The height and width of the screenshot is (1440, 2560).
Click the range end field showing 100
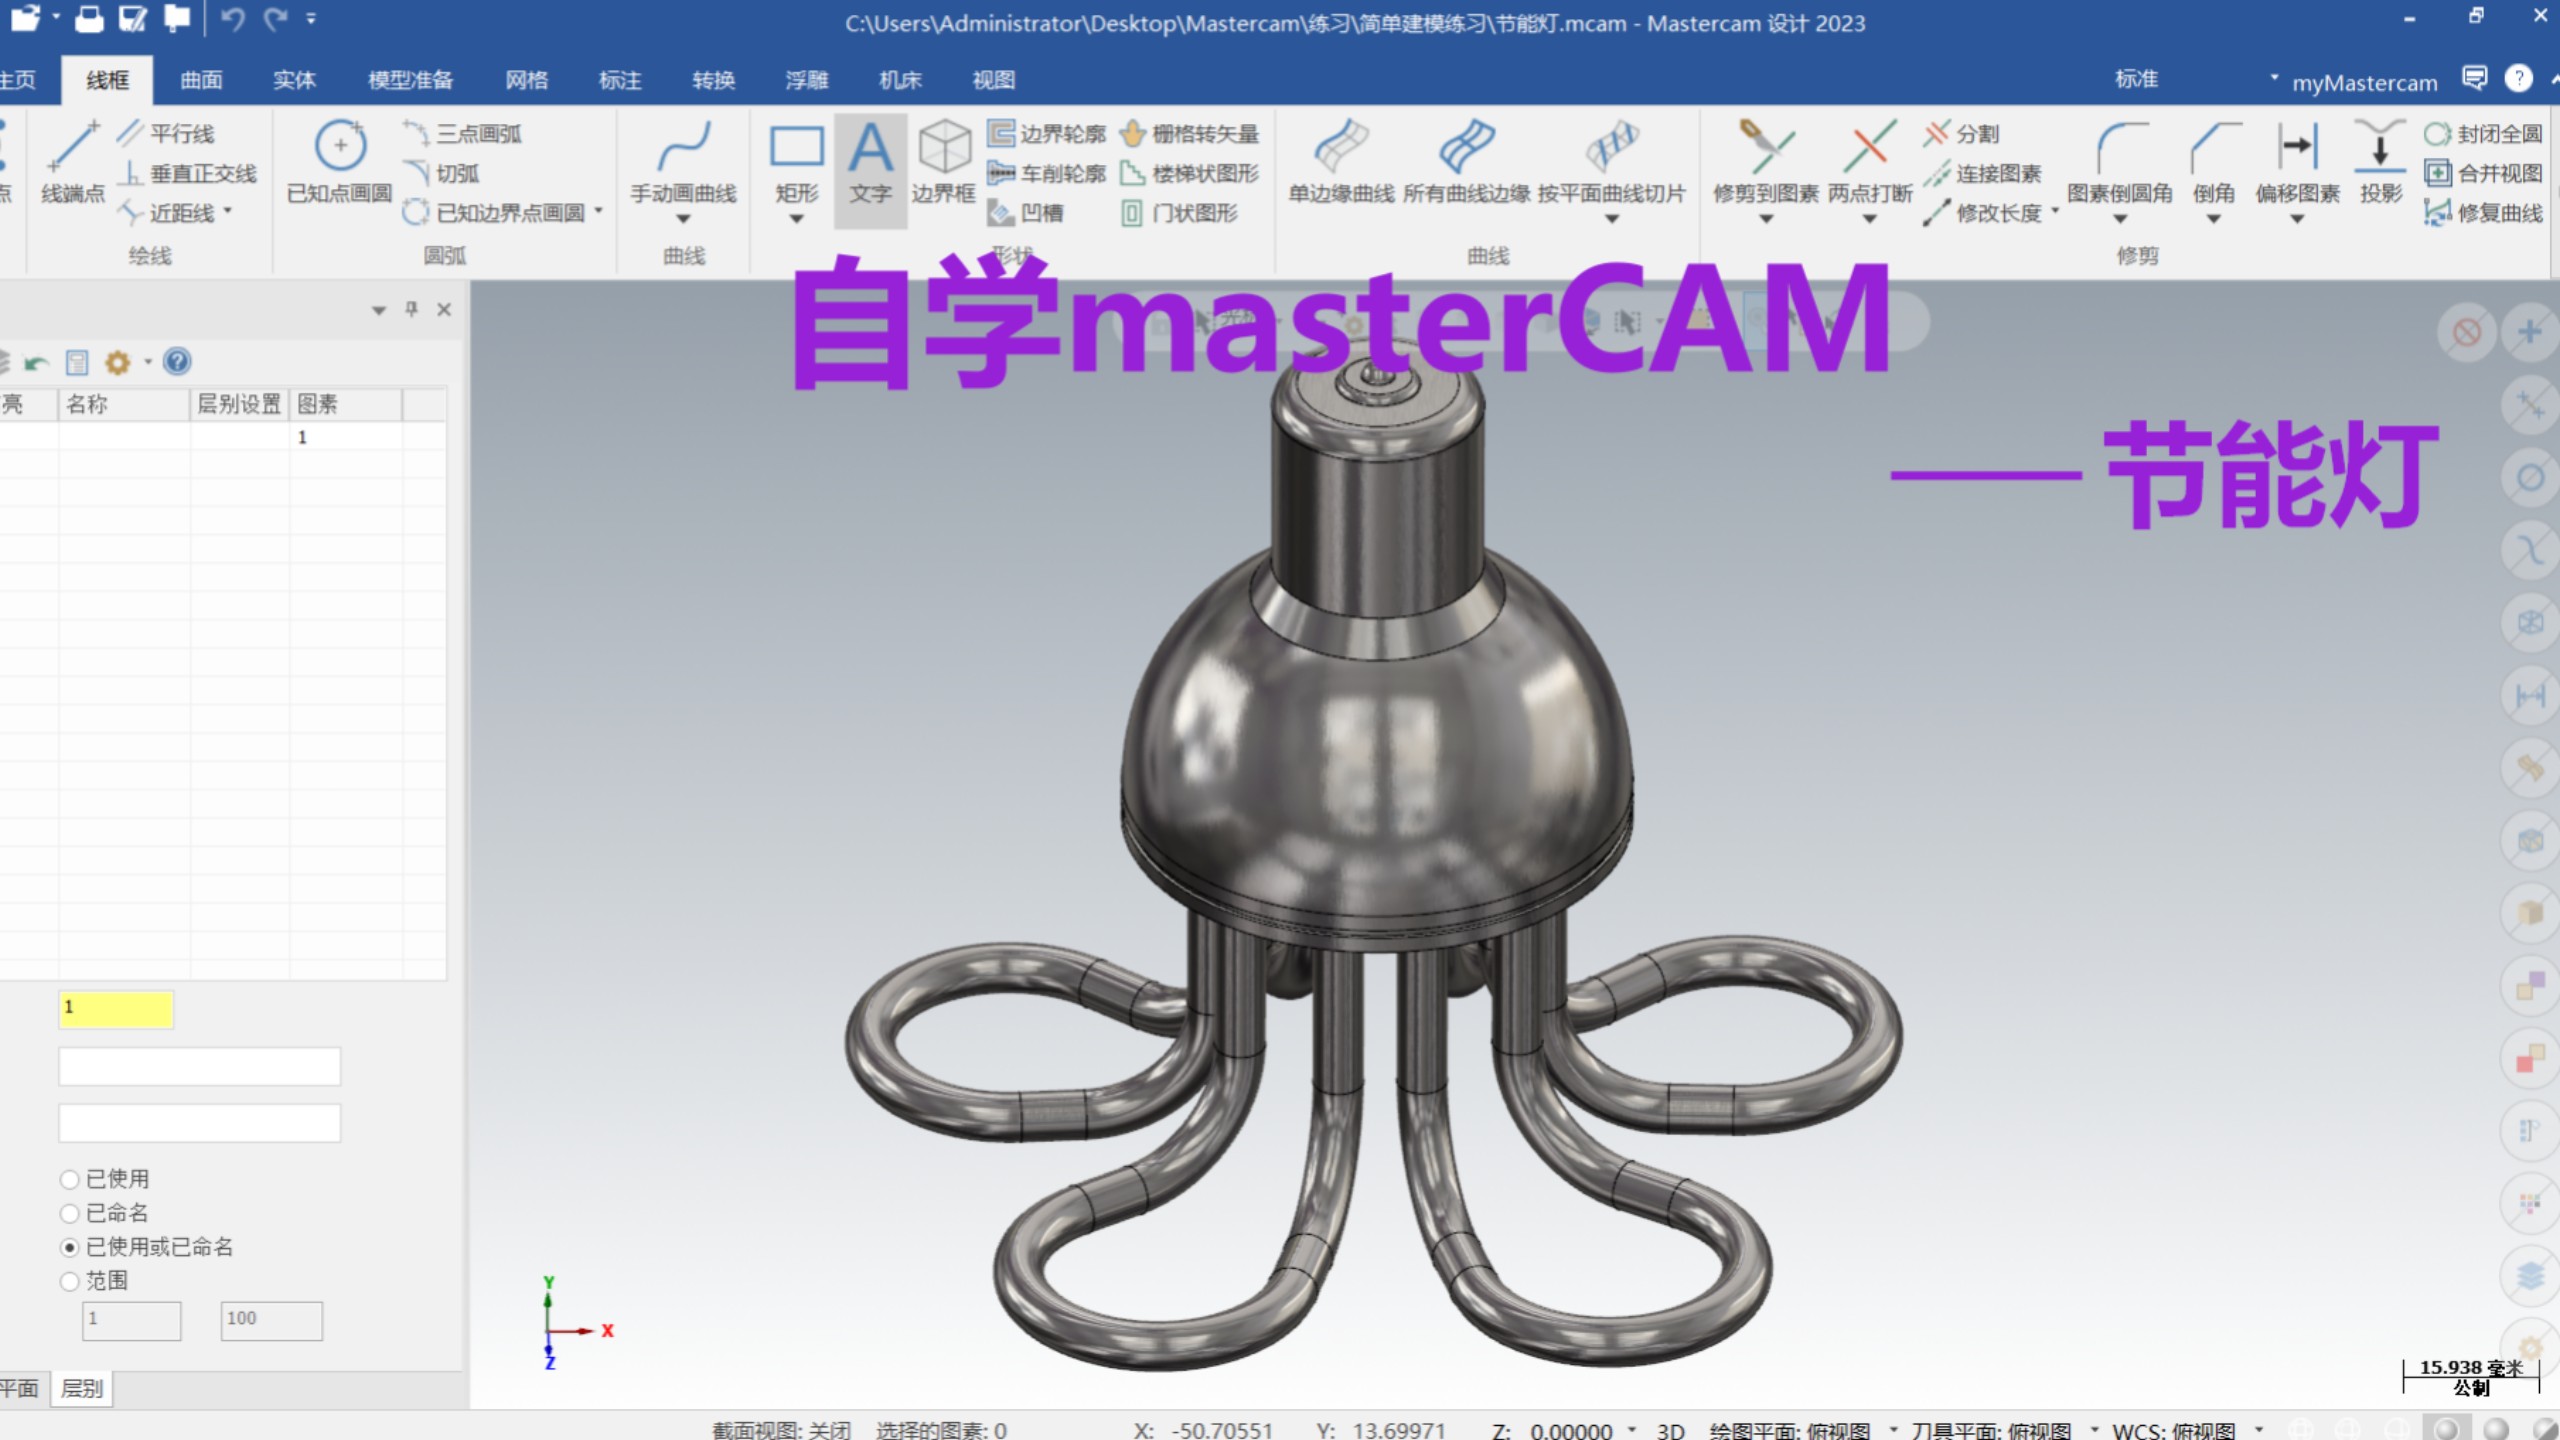point(271,1320)
